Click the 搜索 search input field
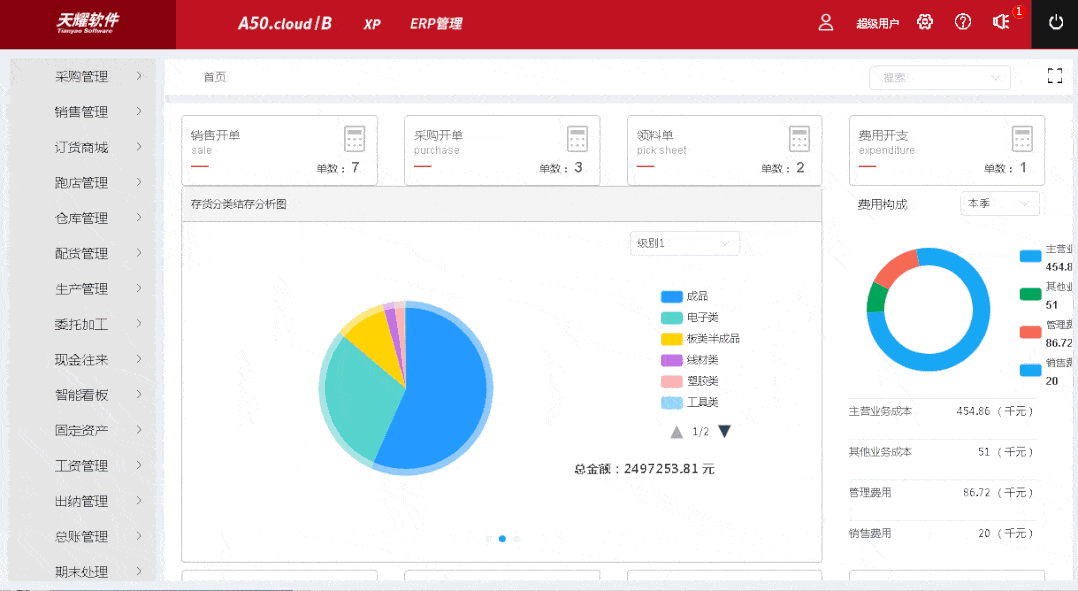This screenshot has height=591, width=1078. click(930, 77)
